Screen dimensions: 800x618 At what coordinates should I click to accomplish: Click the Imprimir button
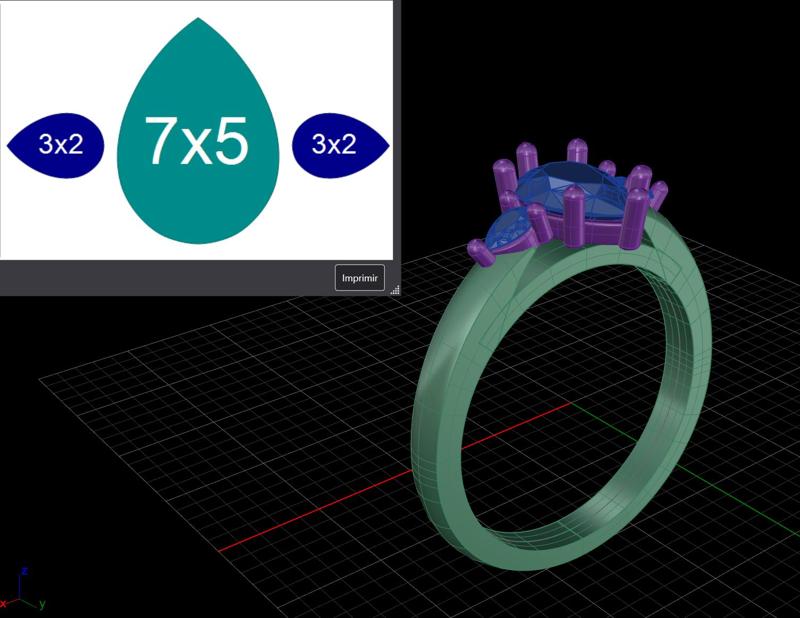[x=360, y=278]
